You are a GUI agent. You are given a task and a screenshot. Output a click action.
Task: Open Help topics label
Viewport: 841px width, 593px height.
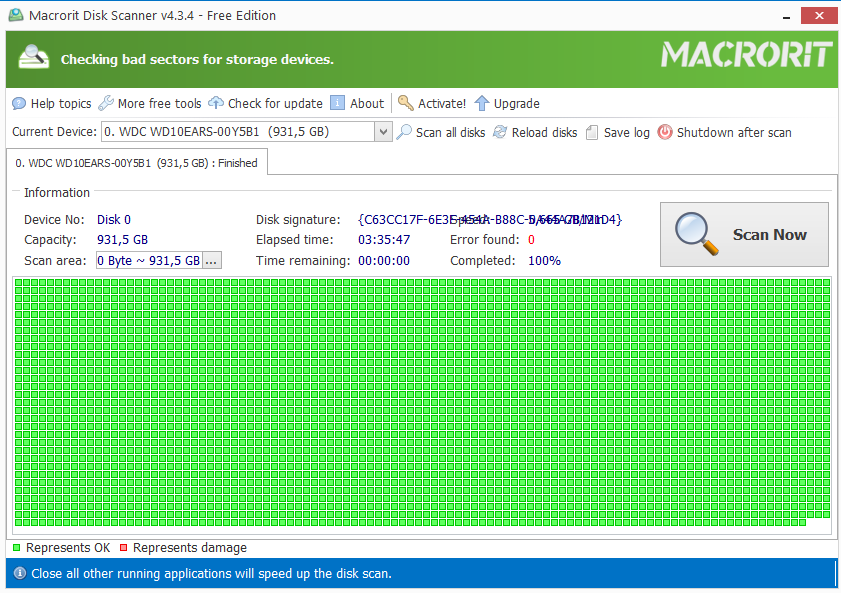[x=61, y=103]
